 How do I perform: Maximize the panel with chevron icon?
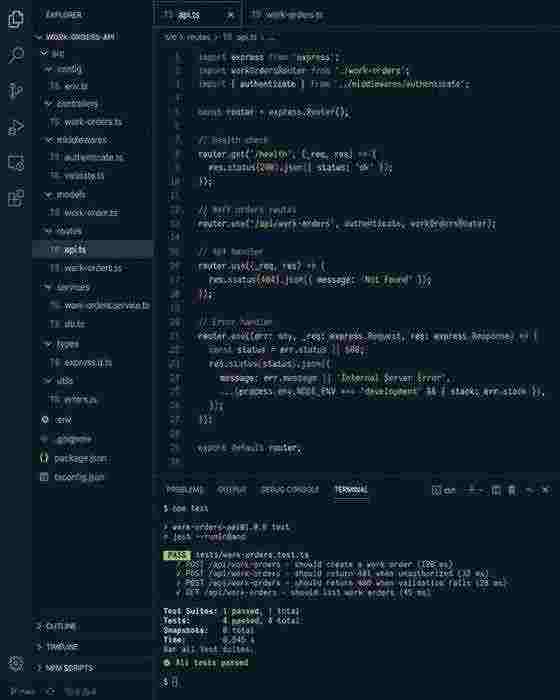(529, 490)
